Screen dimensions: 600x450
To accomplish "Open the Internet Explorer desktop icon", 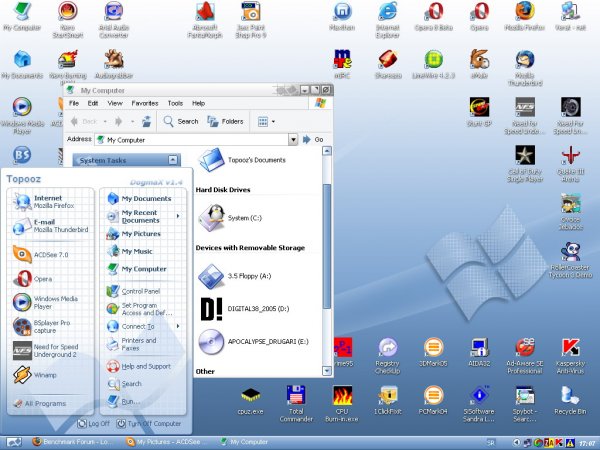I will click(x=388, y=20).
